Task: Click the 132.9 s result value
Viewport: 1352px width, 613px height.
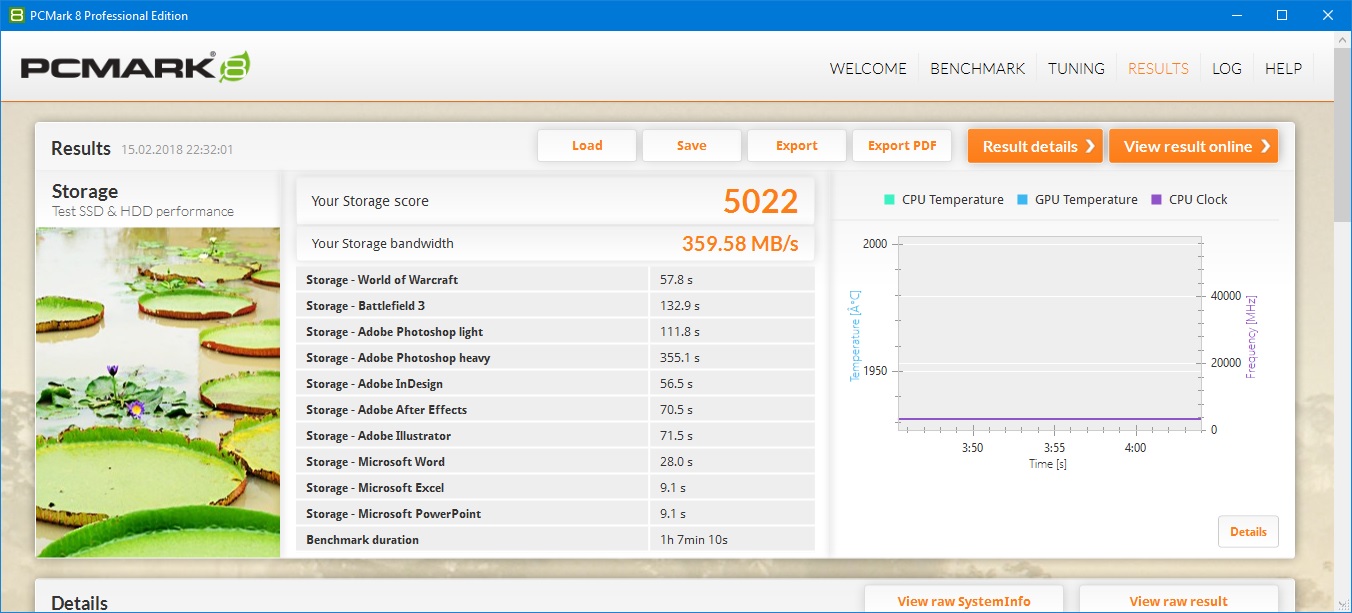Action: click(x=679, y=306)
